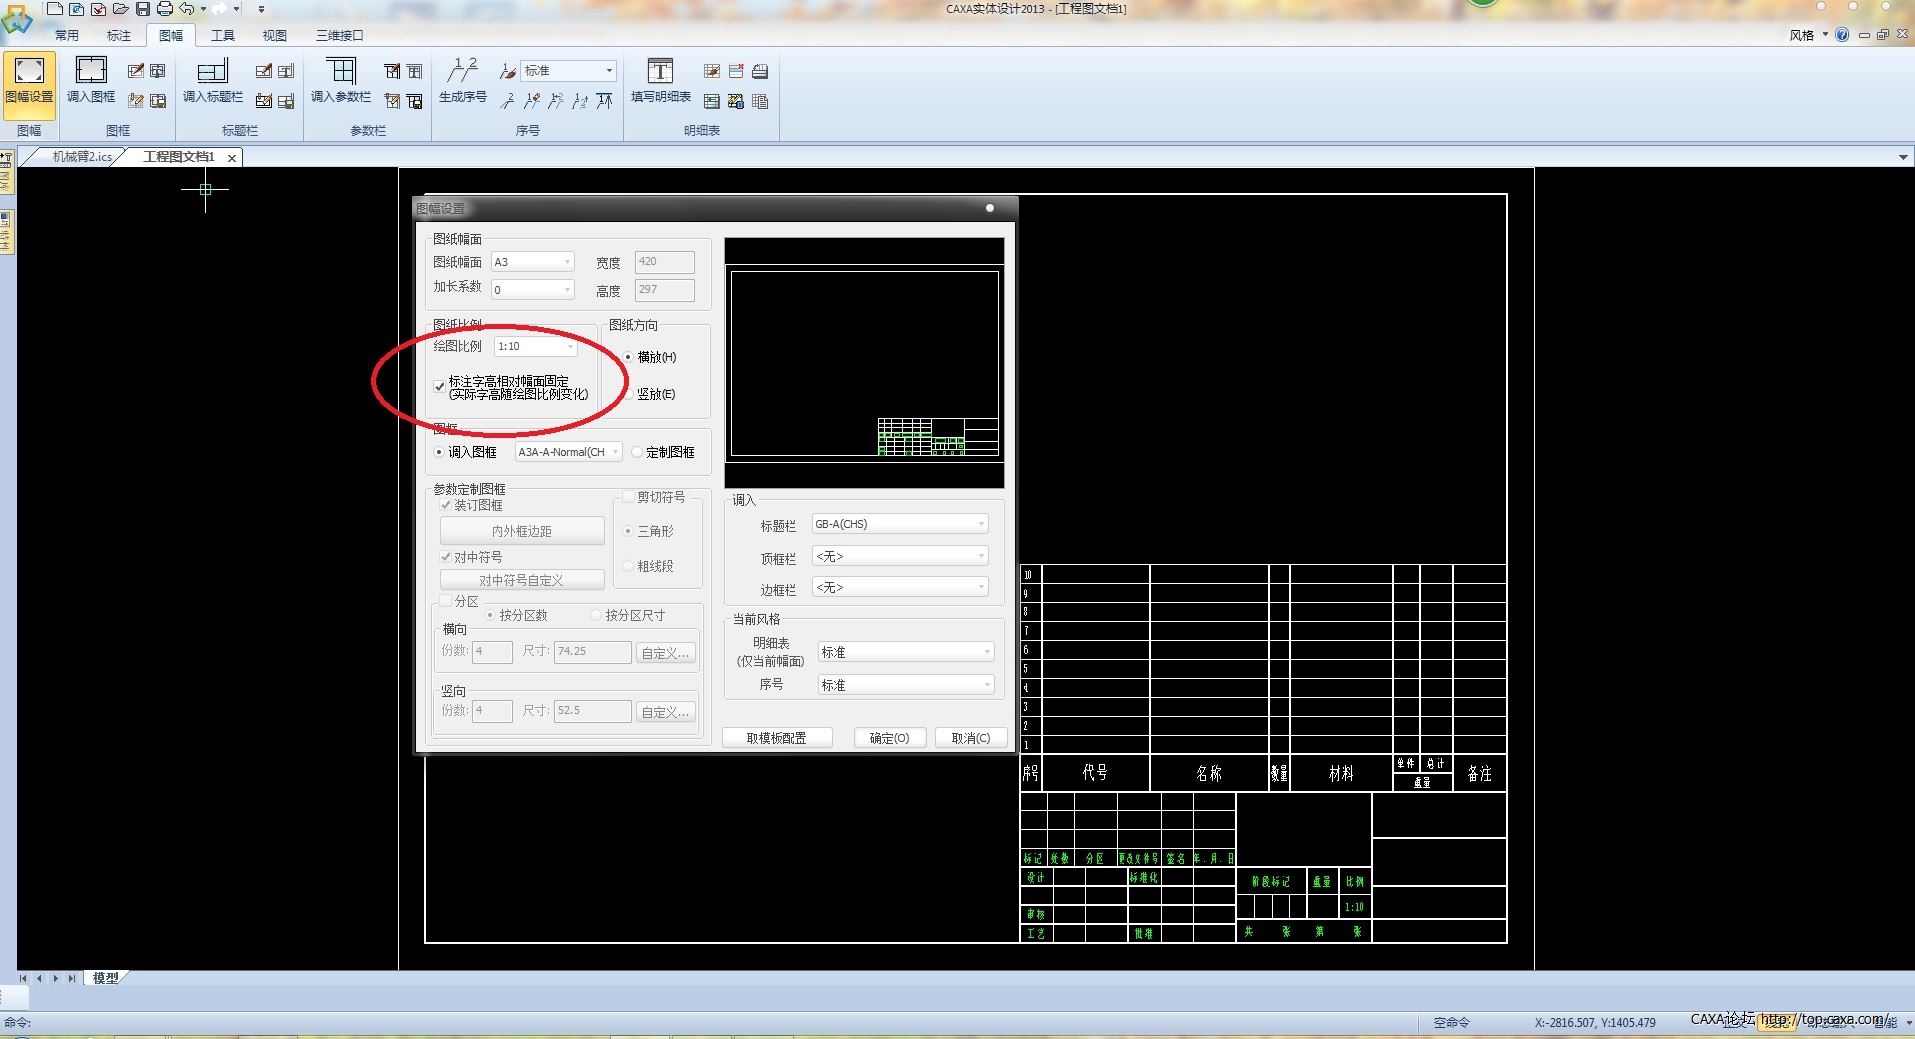1915x1039 pixels.
Task: Open the 绘图比例 1:10 dropdown
Action: pos(536,346)
